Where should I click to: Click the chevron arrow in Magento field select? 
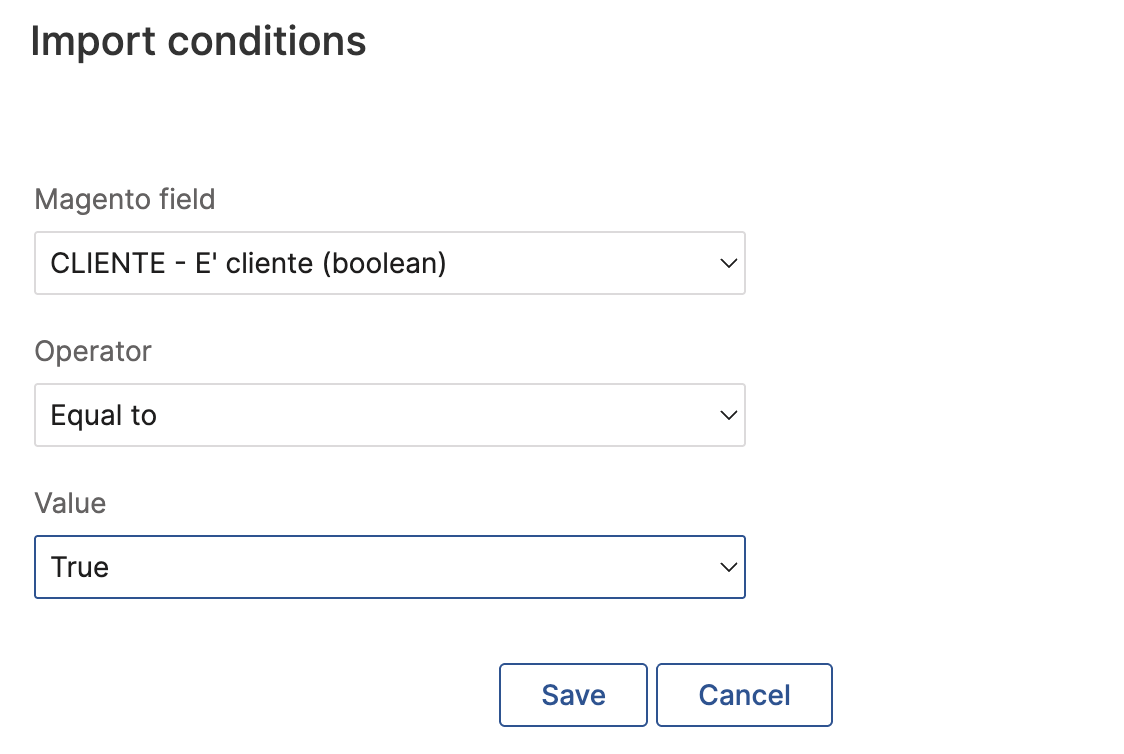click(729, 263)
